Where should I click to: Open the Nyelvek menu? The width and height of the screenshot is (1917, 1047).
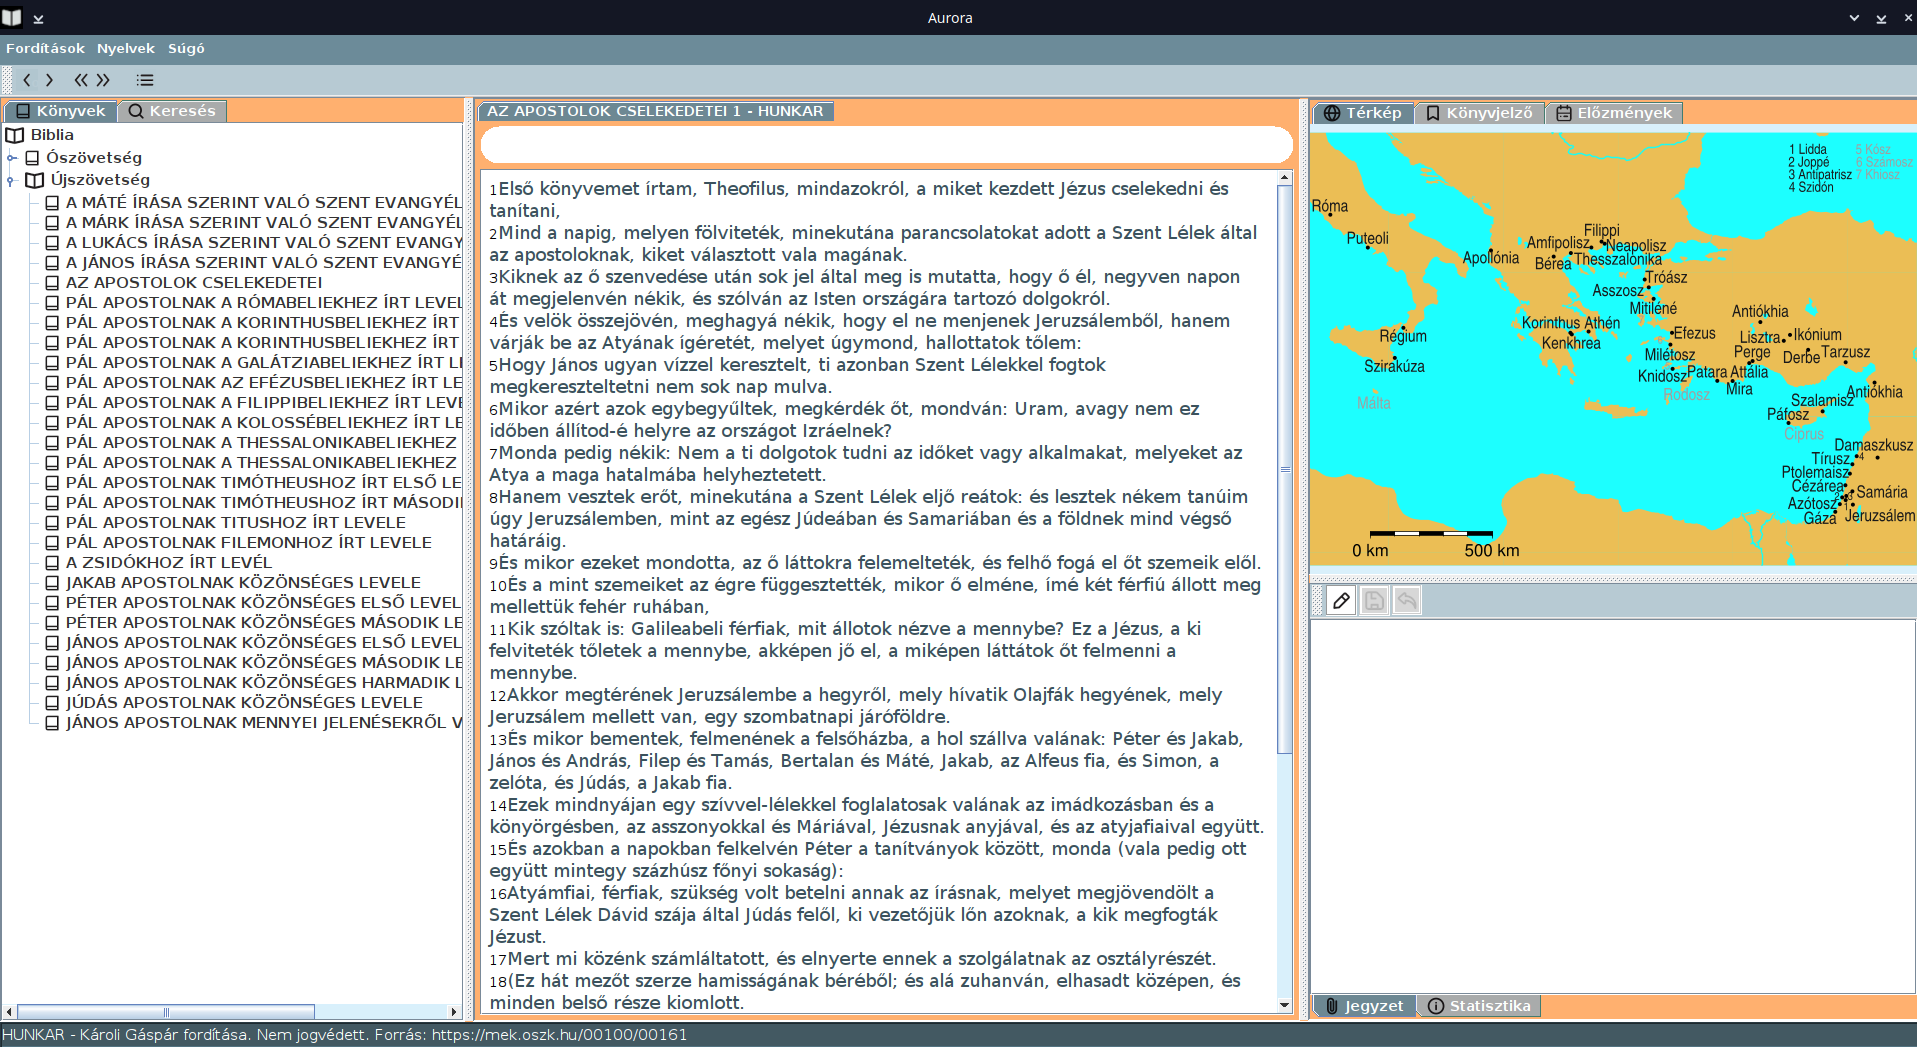pos(126,48)
